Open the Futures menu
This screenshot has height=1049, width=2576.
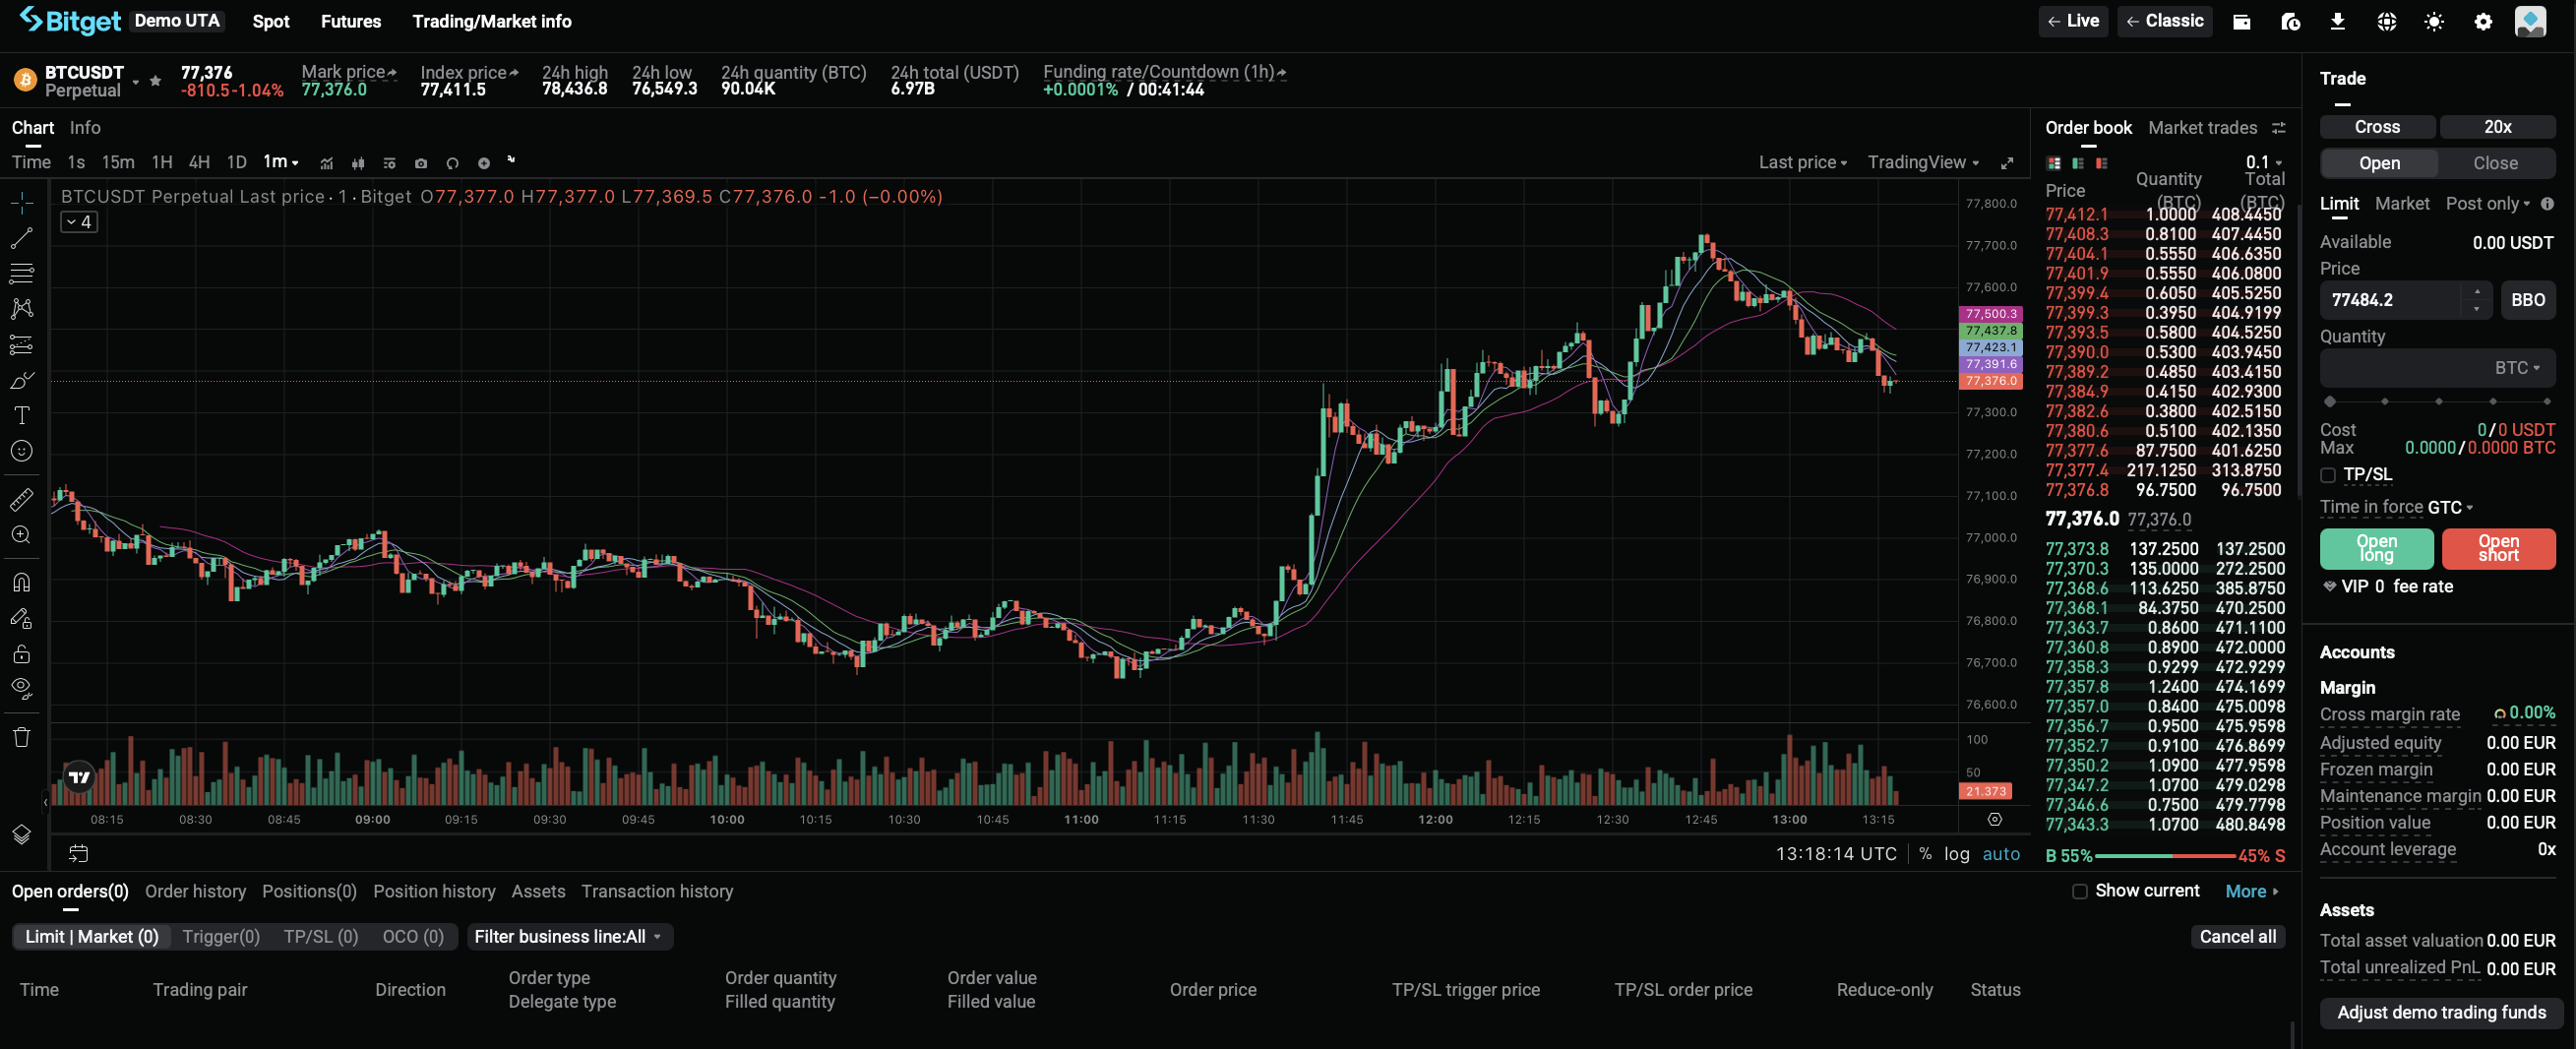[350, 21]
